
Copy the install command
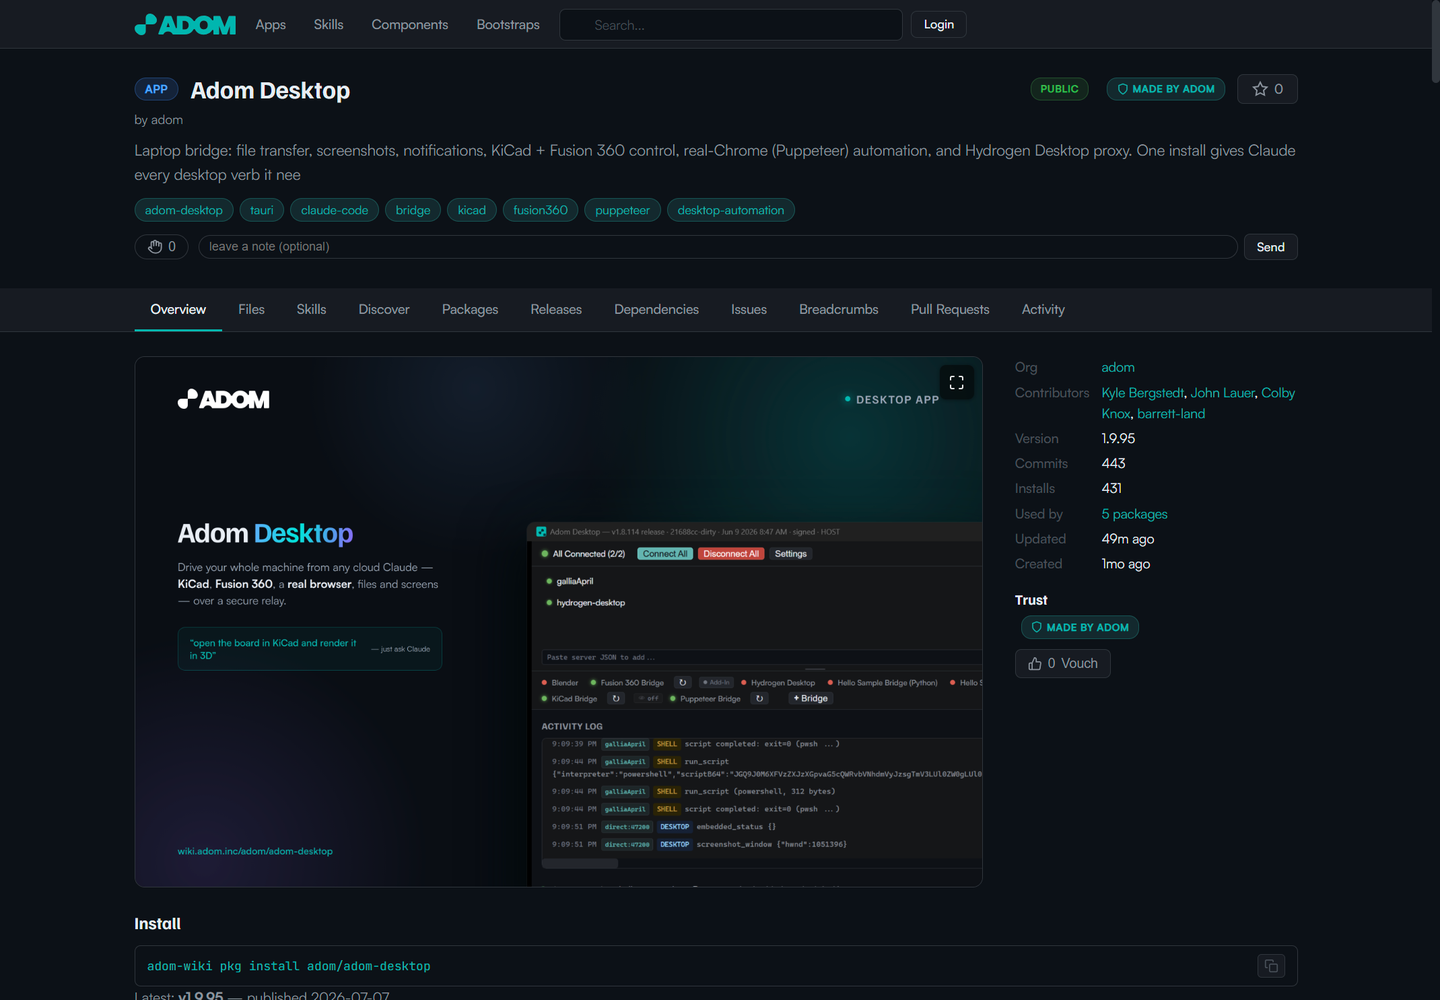(1271, 966)
